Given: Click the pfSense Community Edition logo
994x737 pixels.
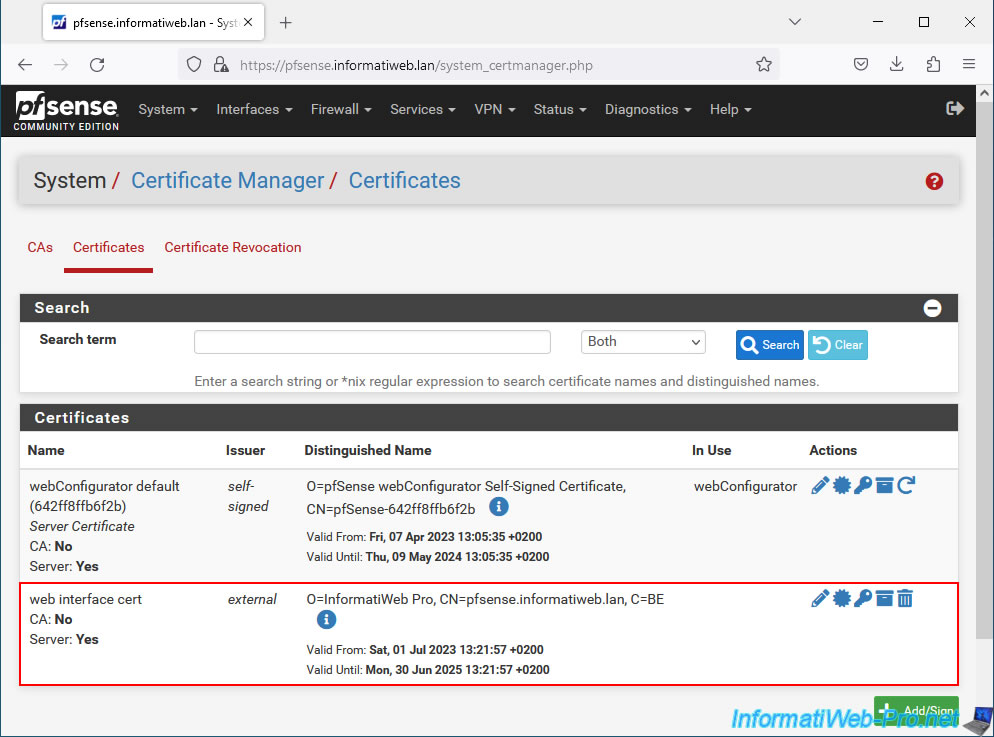Looking at the screenshot, I should [x=67, y=111].
